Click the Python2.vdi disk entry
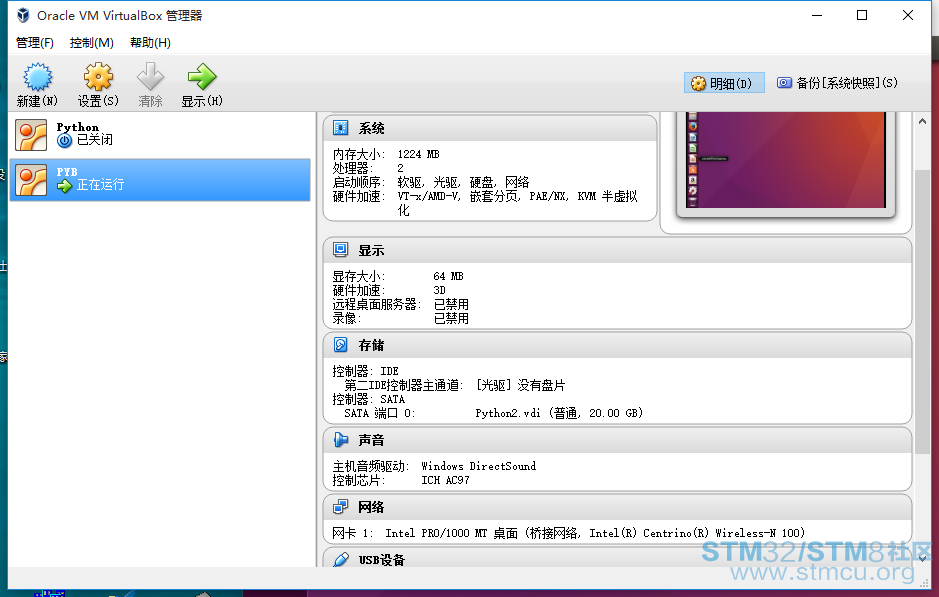Image resolution: width=939 pixels, height=597 pixels. [x=559, y=413]
